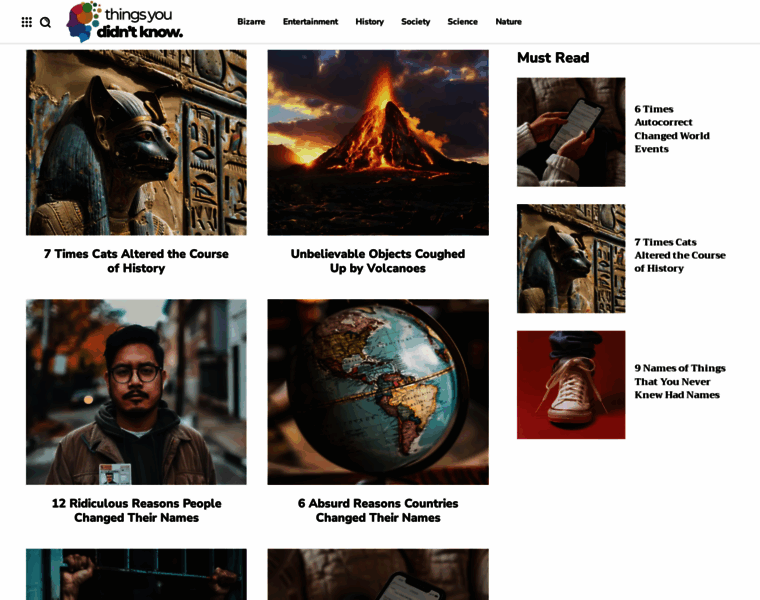
Task: Open '9 Names of Things' sidebar article
Action: click(x=679, y=381)
